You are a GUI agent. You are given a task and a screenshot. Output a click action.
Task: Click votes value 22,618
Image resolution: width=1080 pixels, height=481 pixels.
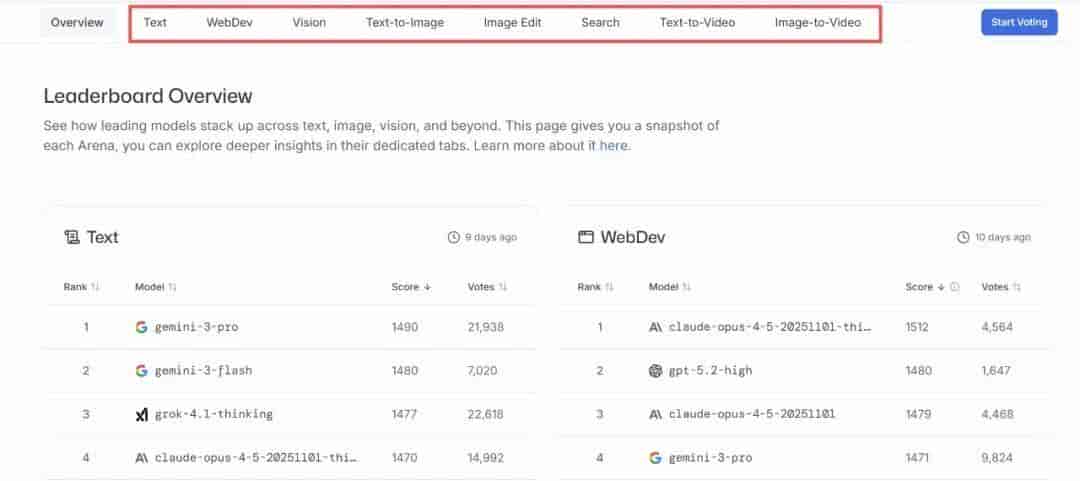[x=486, y=414]
